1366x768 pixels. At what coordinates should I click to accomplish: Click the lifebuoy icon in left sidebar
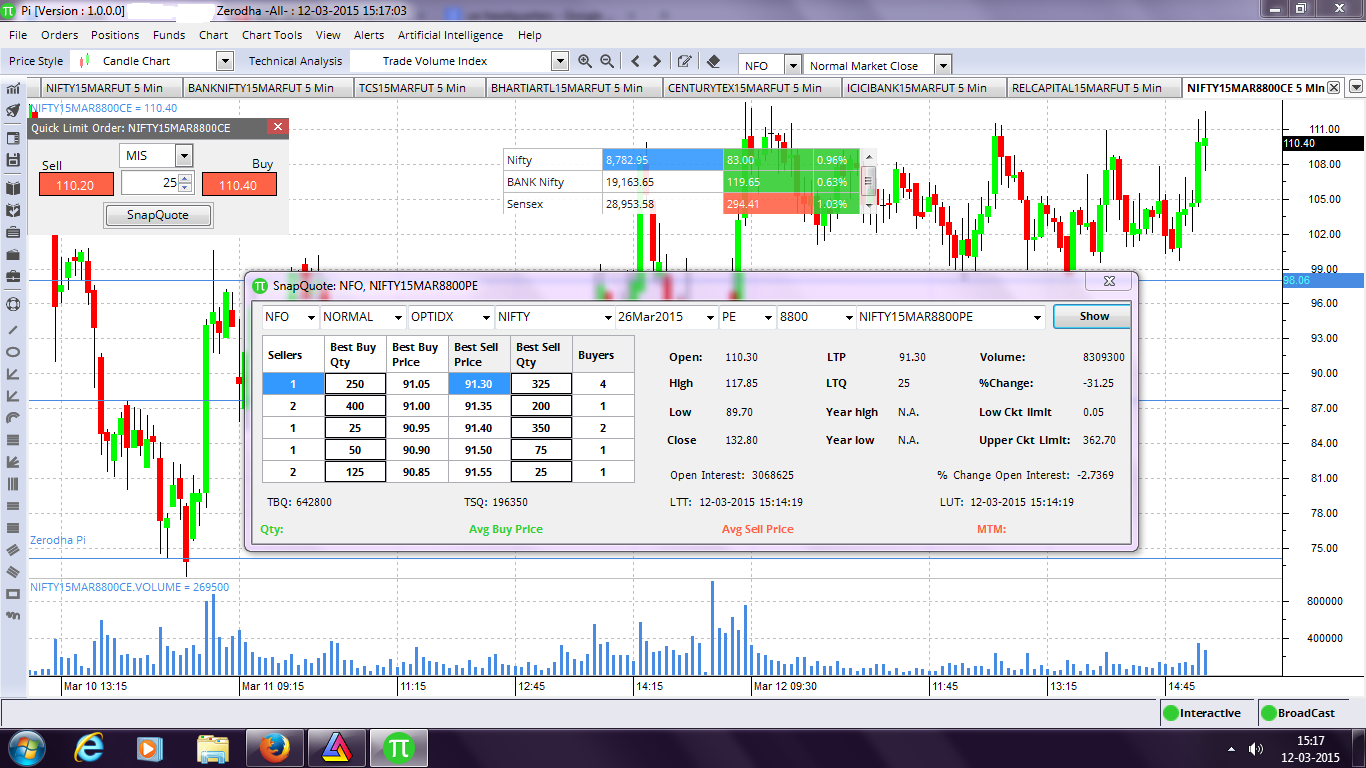[x=13, y=303]
